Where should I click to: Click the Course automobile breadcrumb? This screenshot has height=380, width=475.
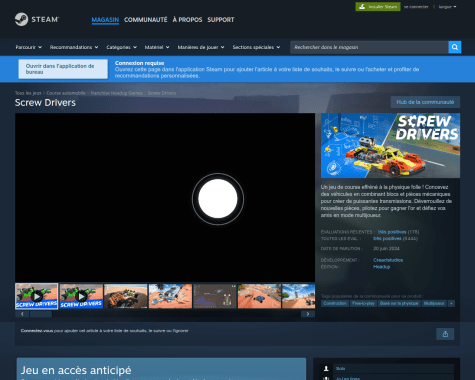coord(66,93)
